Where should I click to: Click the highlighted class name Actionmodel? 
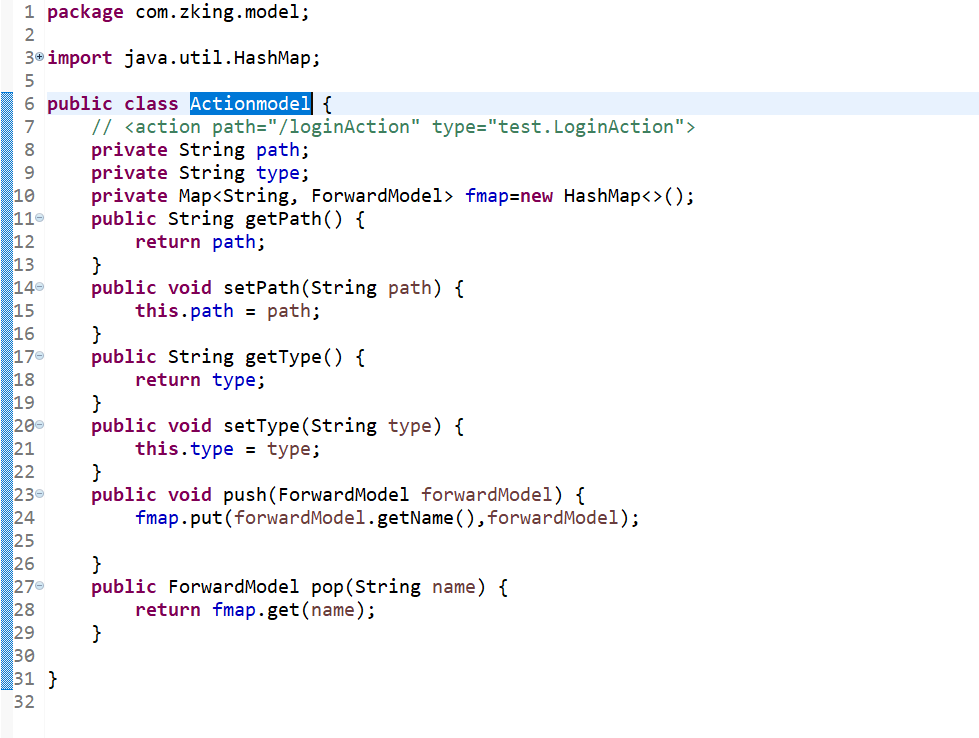250,104
